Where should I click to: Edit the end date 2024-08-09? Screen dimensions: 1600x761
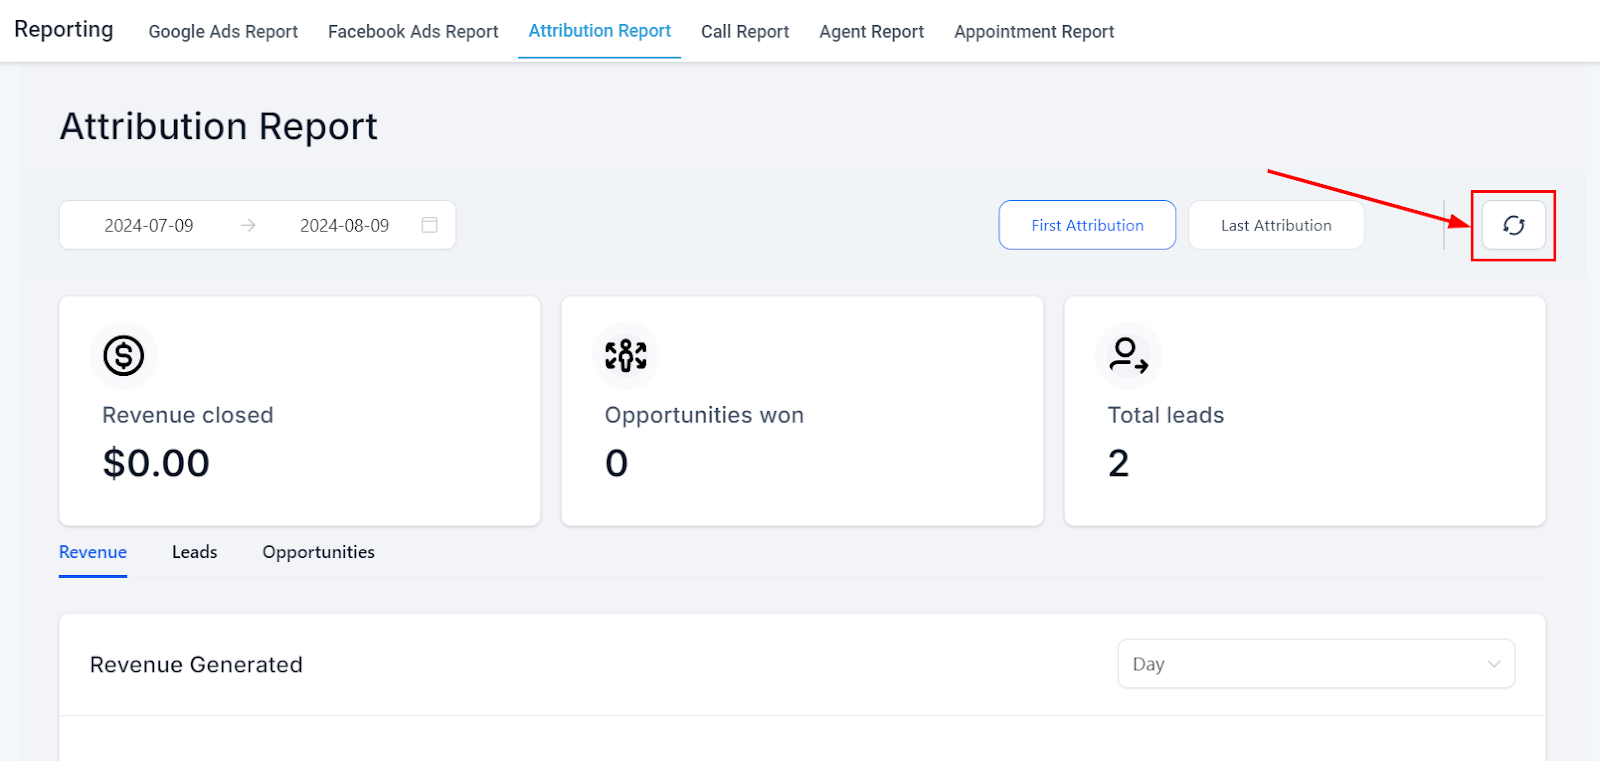coord(344,225)
